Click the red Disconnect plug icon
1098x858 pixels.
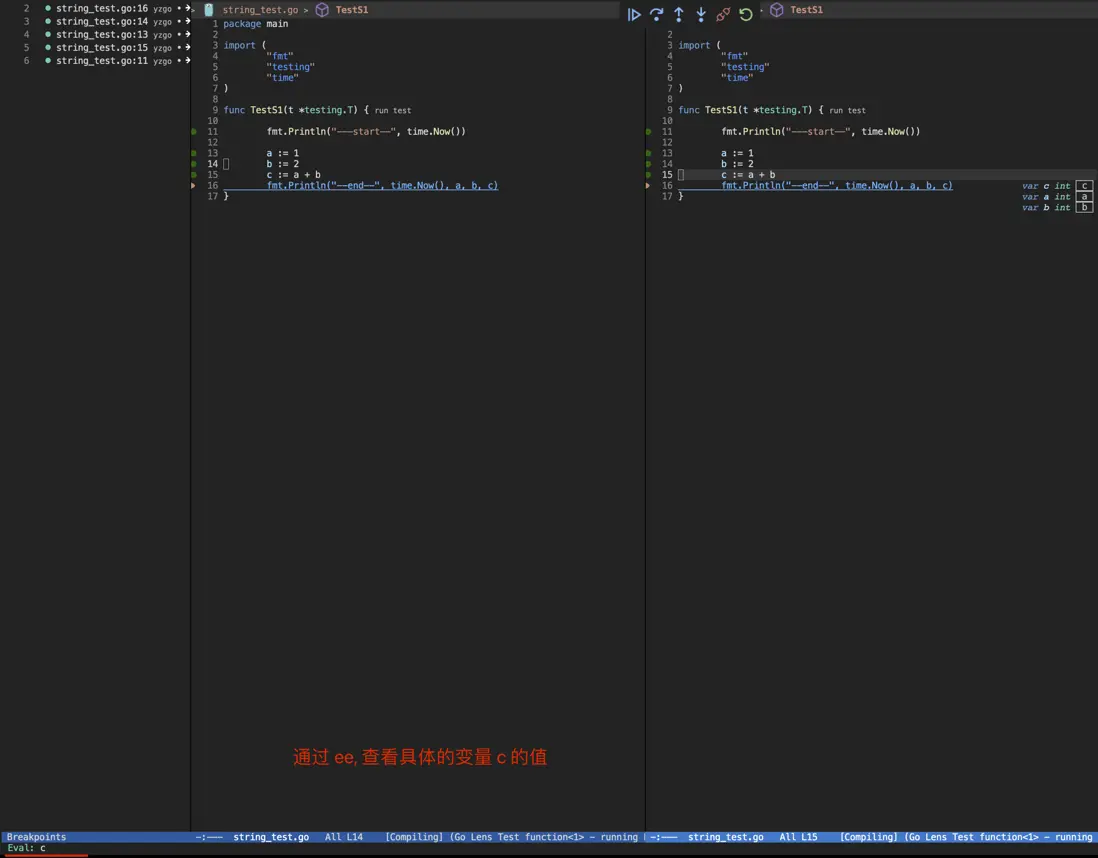723,14
